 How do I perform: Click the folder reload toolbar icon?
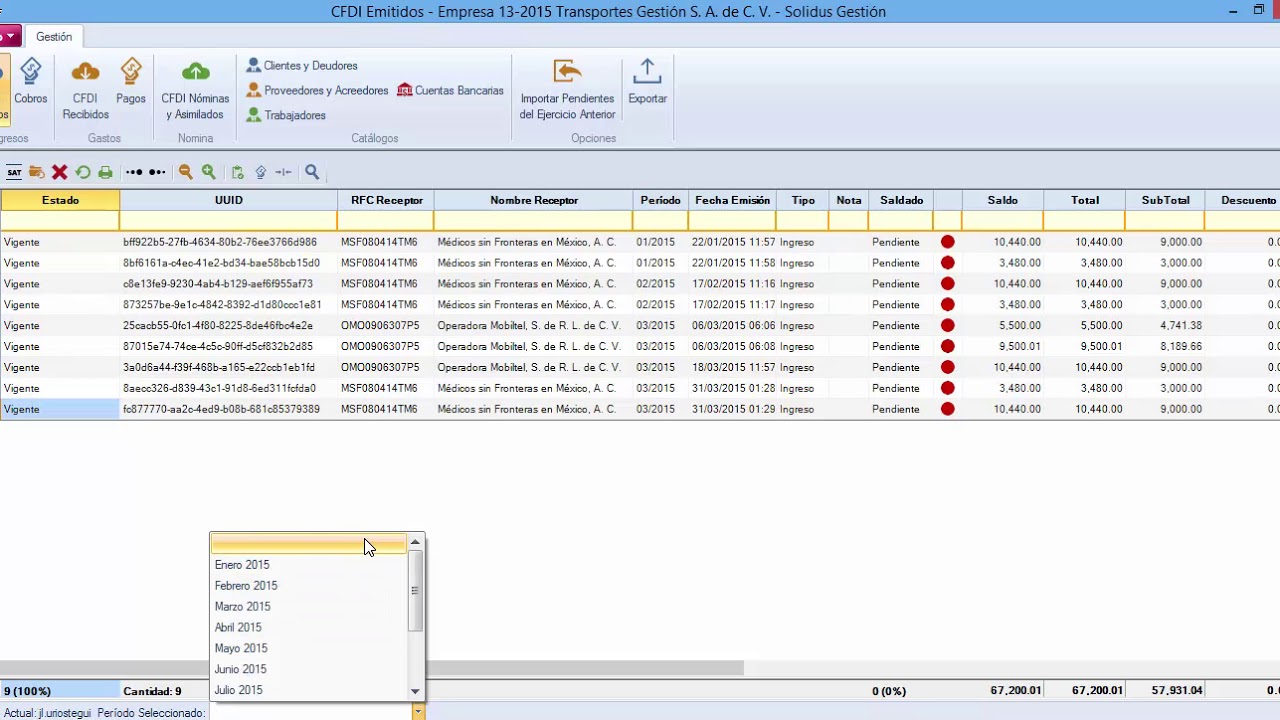pos(37,172)
